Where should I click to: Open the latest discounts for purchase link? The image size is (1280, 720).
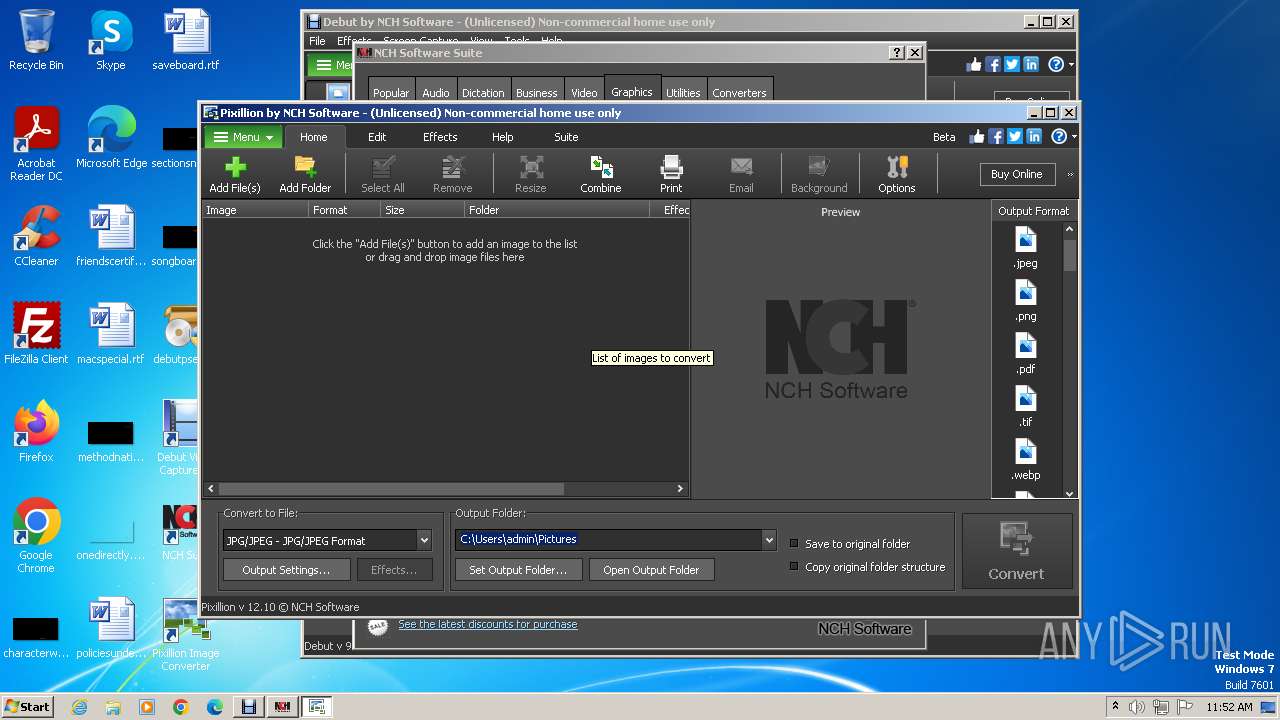click(x=487, y=624)
